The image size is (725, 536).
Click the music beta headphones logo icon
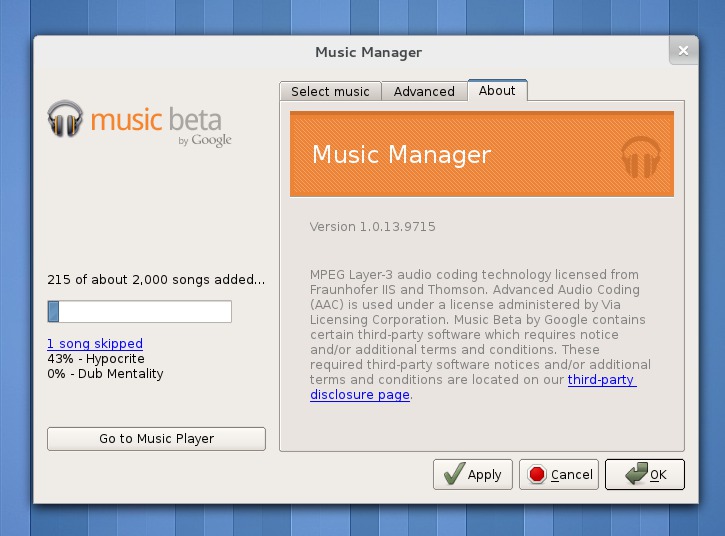pos(65,119)
